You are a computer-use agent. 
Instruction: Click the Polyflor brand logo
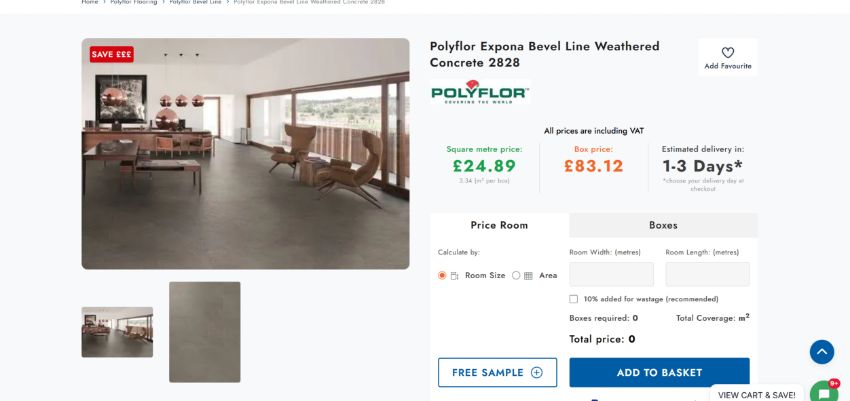coord(480,92)
